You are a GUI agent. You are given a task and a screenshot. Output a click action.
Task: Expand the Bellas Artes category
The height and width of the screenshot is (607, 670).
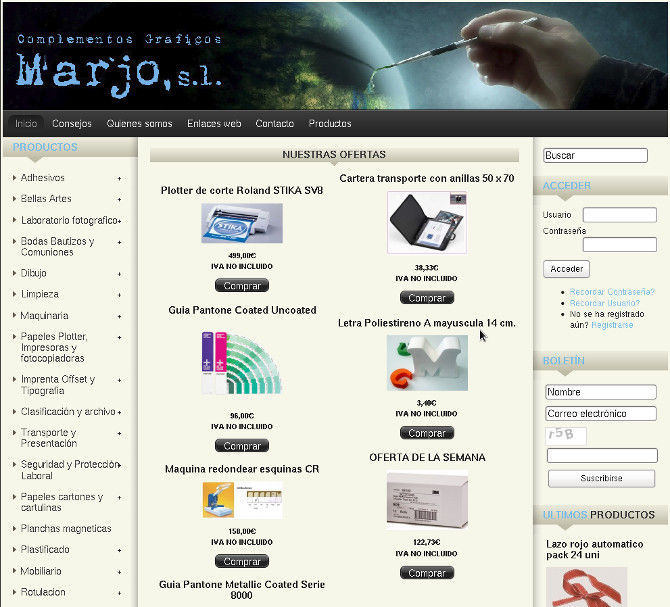(x=119, y=199)
